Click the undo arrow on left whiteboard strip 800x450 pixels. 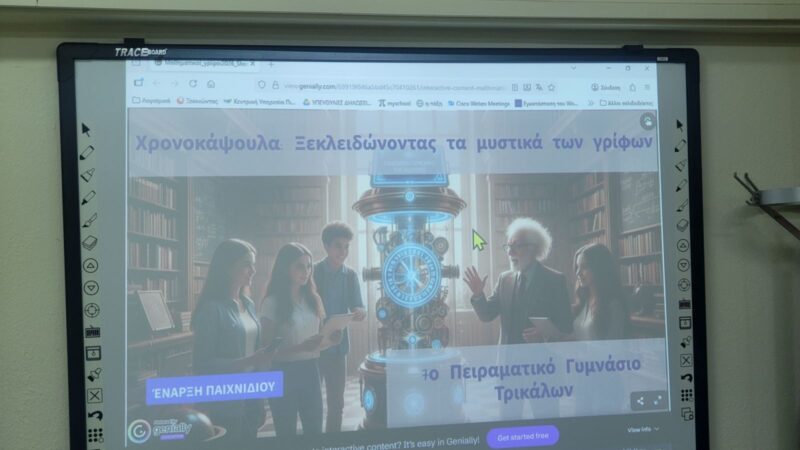click(x=93, y=414)
